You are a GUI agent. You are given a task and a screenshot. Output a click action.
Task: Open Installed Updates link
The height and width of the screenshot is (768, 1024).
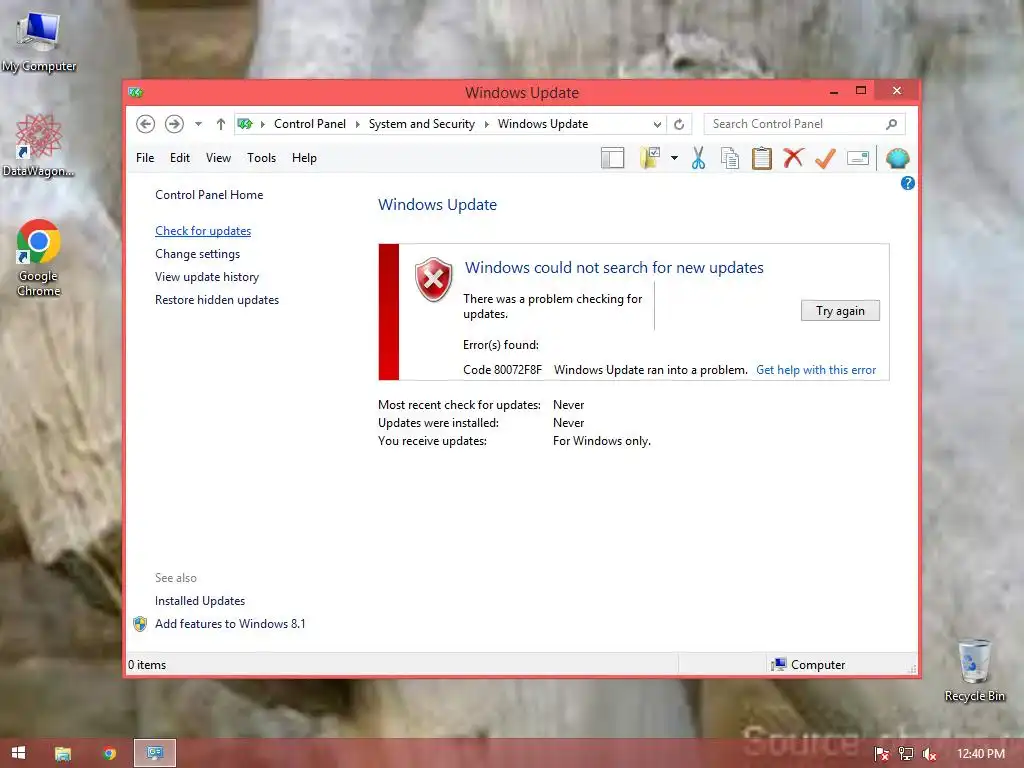pyautogui.click(x=200, y=601)
